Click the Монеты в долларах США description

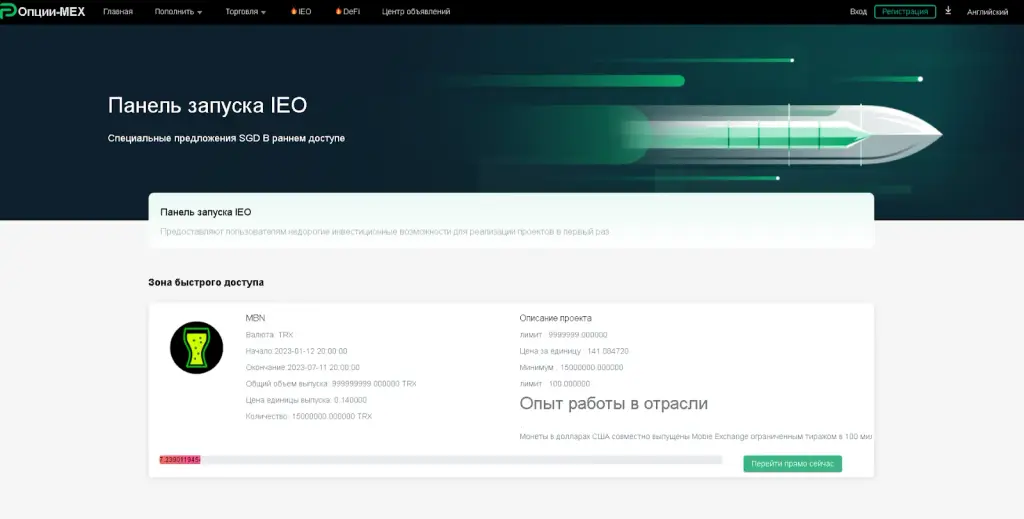[x=696, y=437]
